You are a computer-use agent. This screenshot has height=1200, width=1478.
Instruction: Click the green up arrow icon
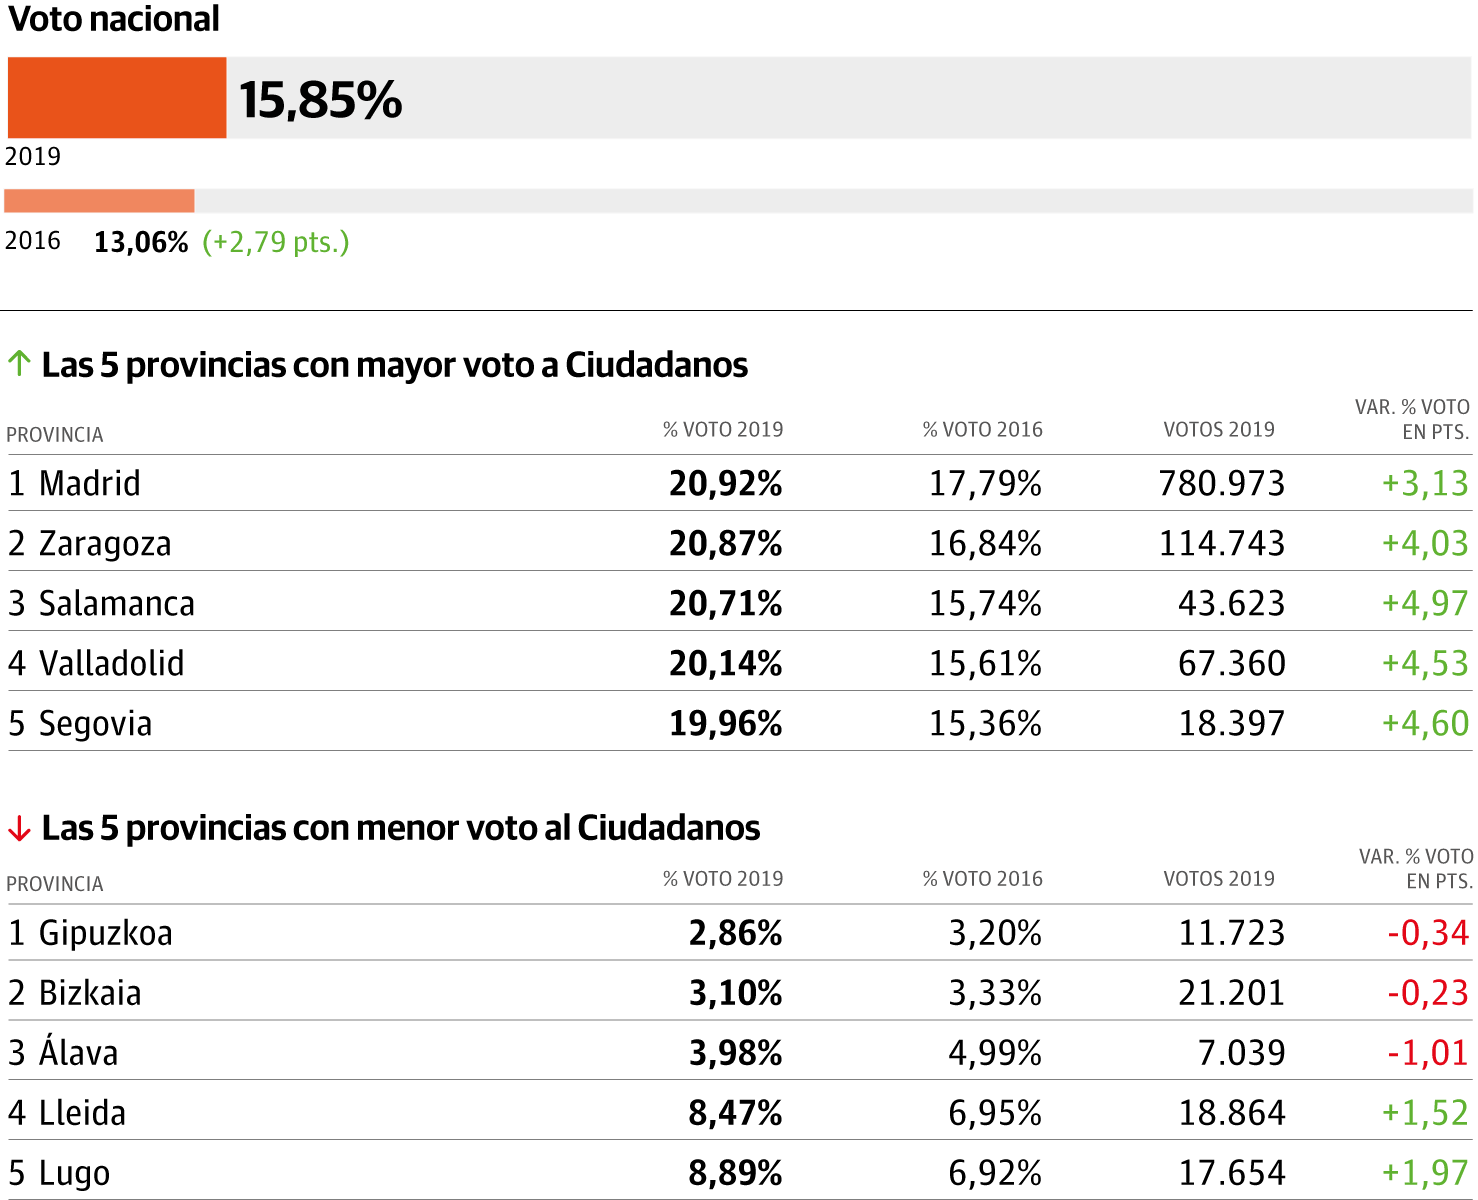19,363
